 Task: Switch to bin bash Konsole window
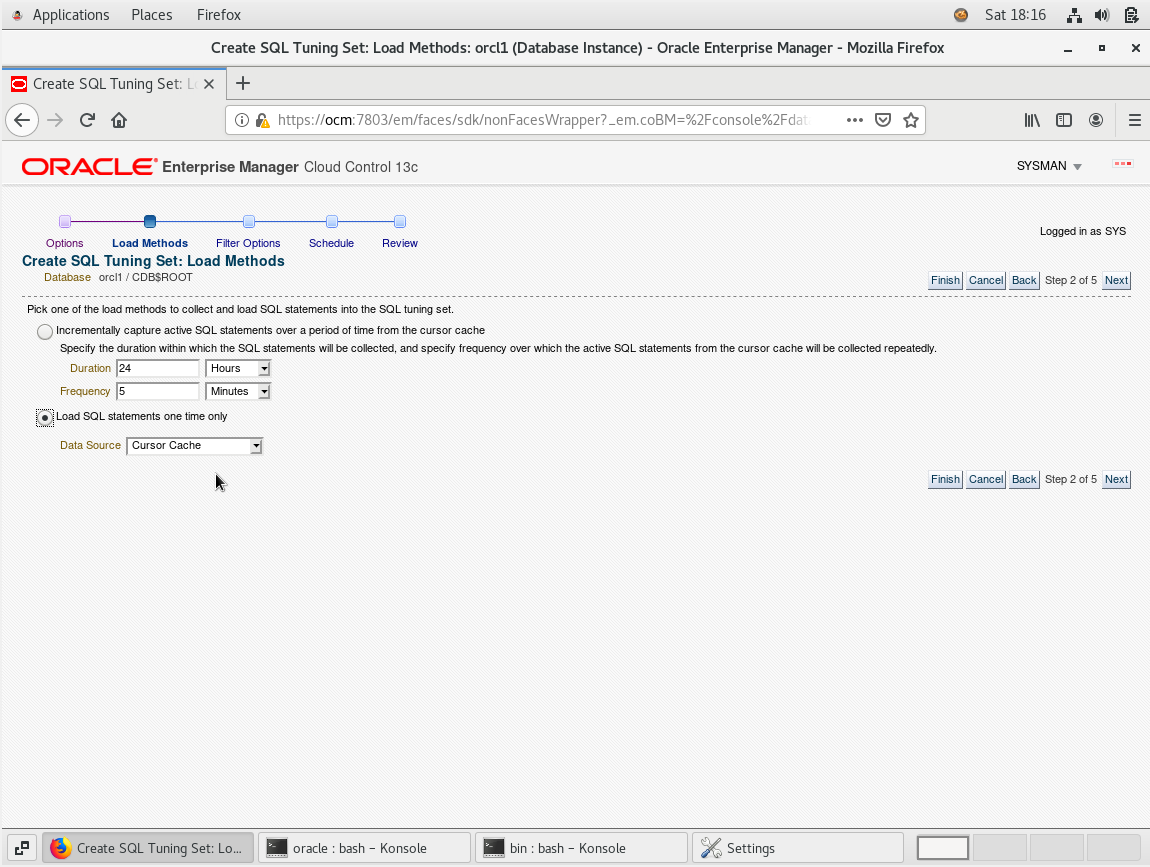[581, 848]
